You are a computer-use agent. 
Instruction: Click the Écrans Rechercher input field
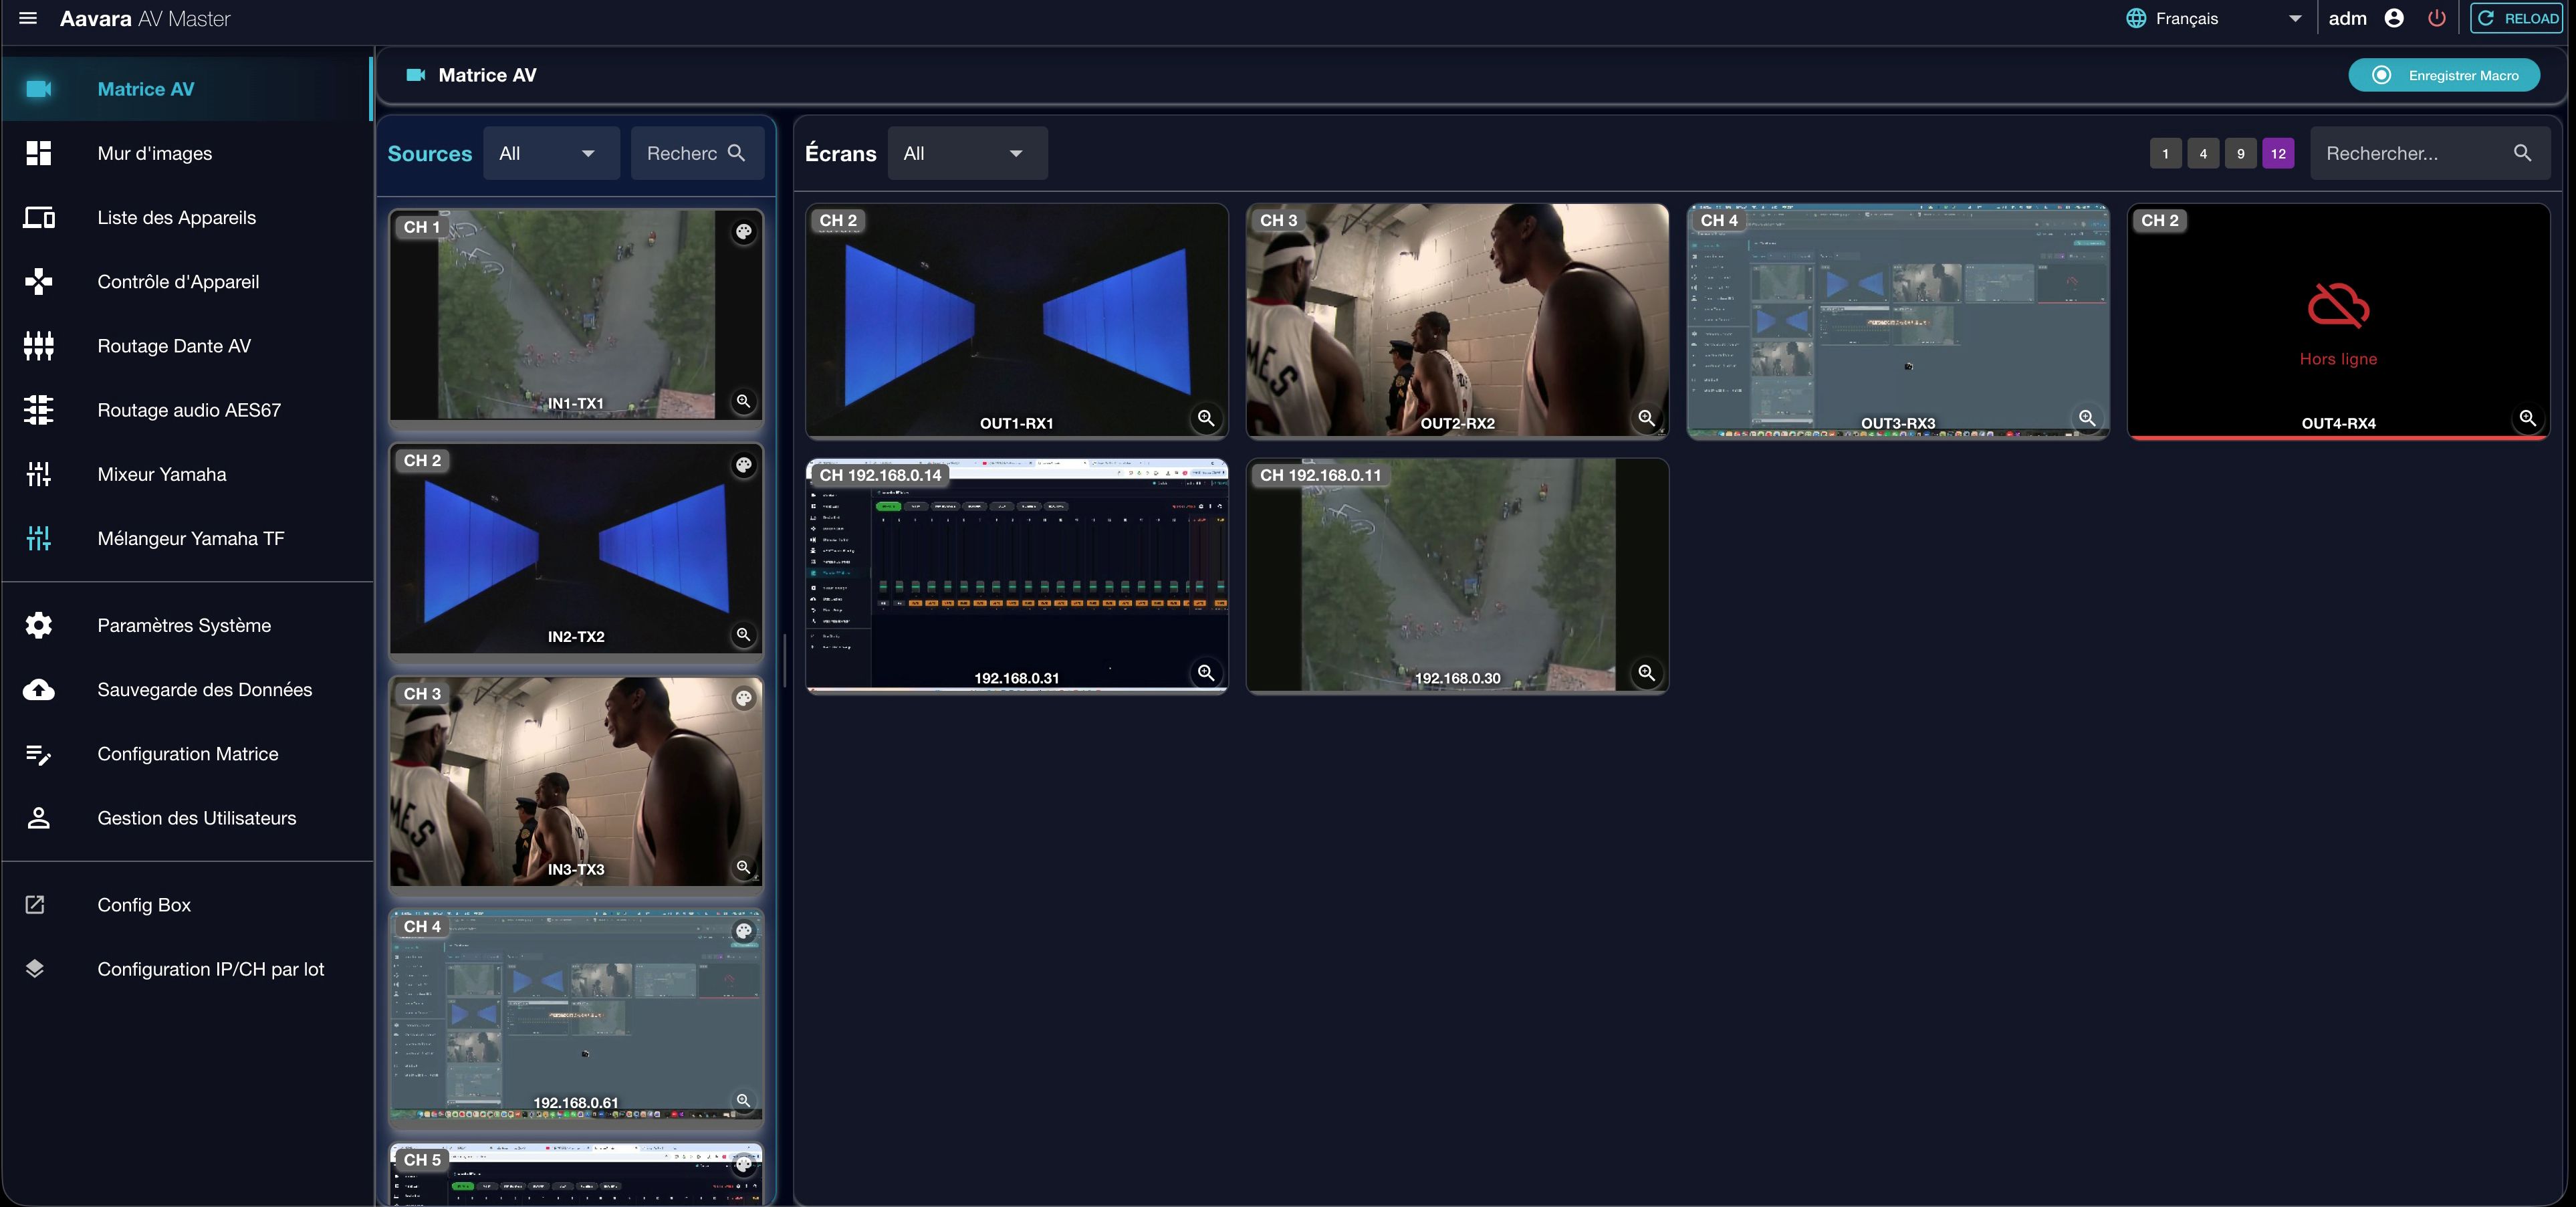point(2430,153)
